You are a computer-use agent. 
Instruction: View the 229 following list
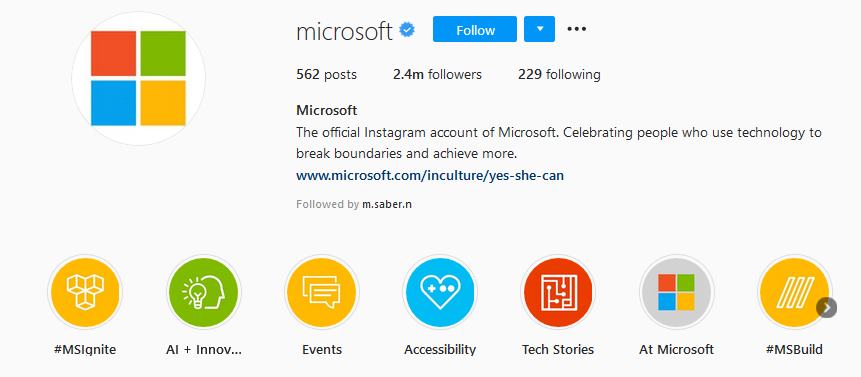559,74
